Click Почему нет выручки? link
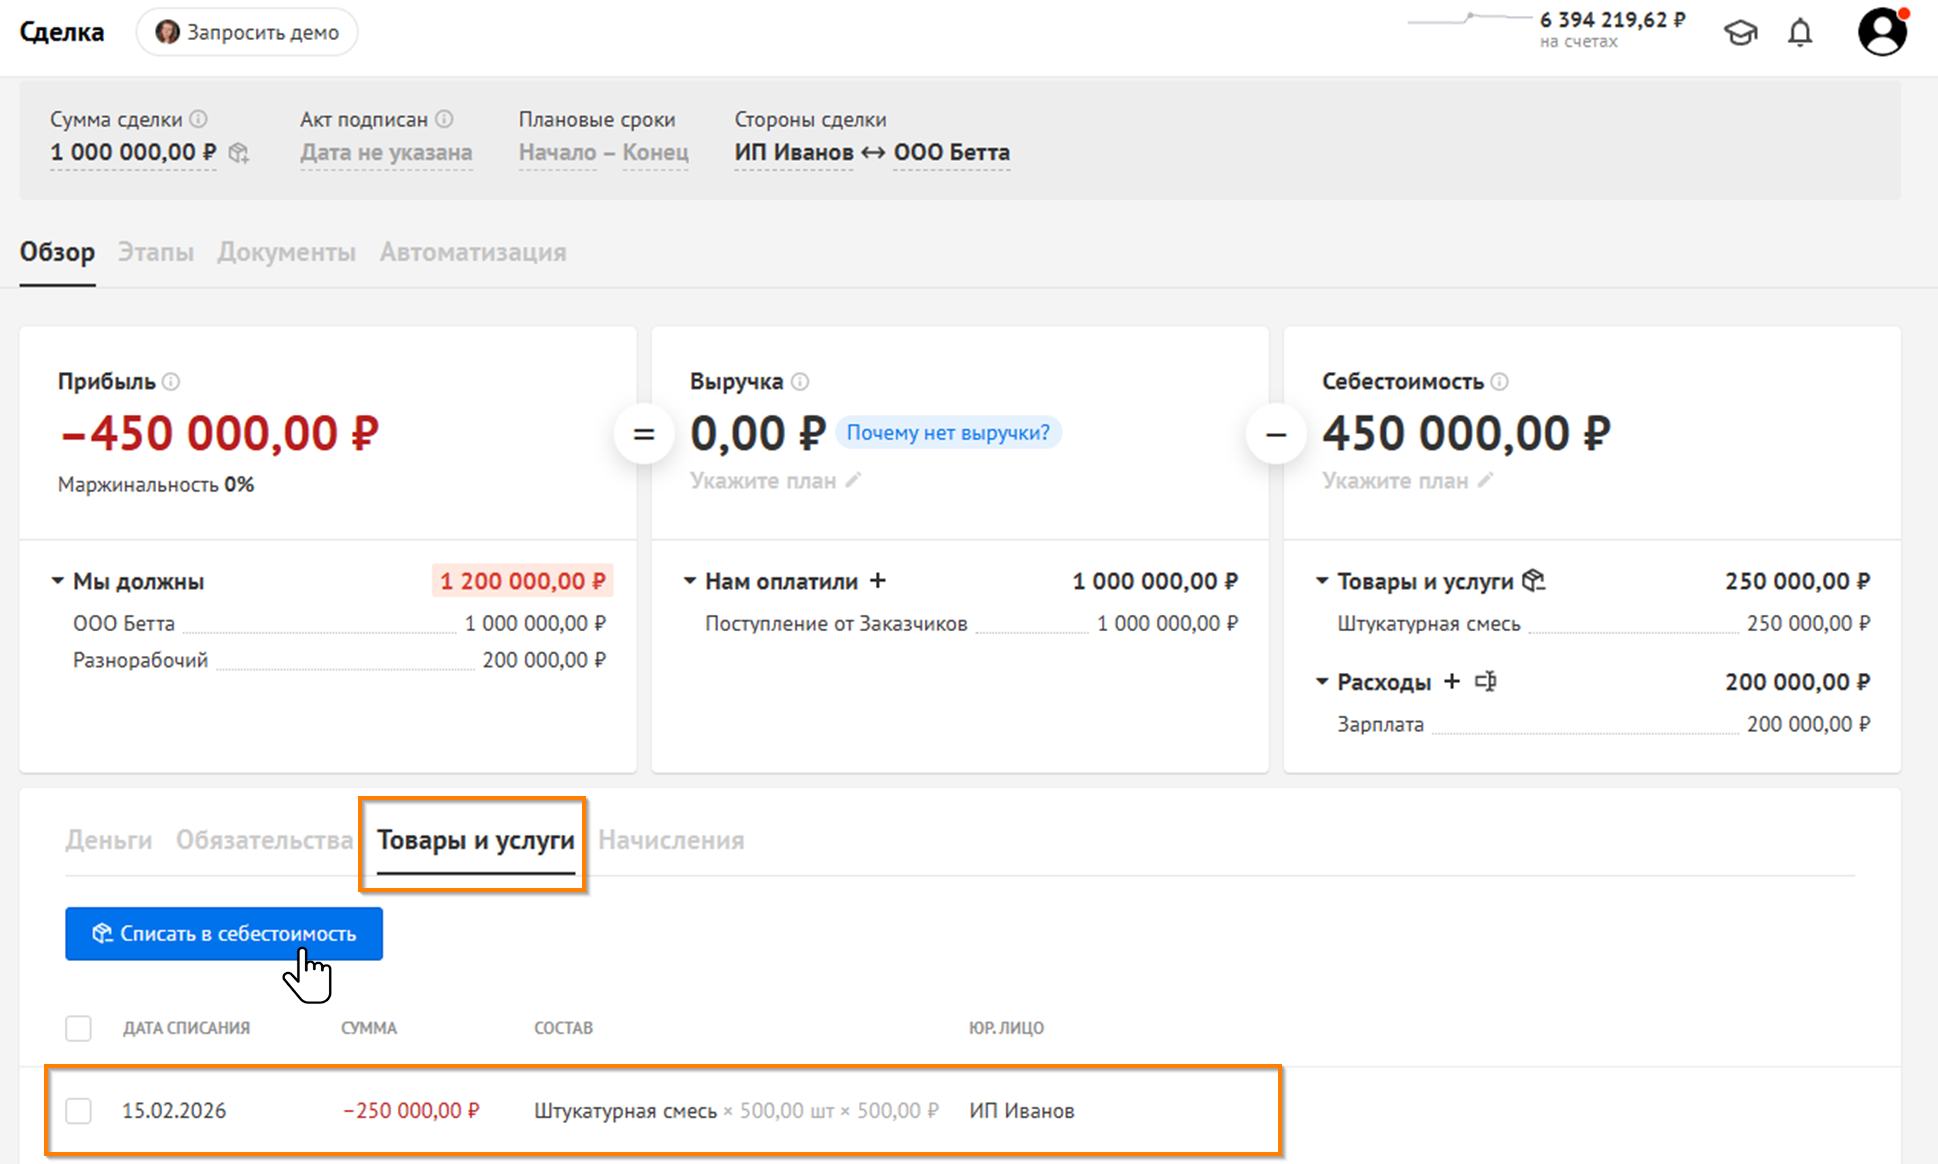 [948, 433]
